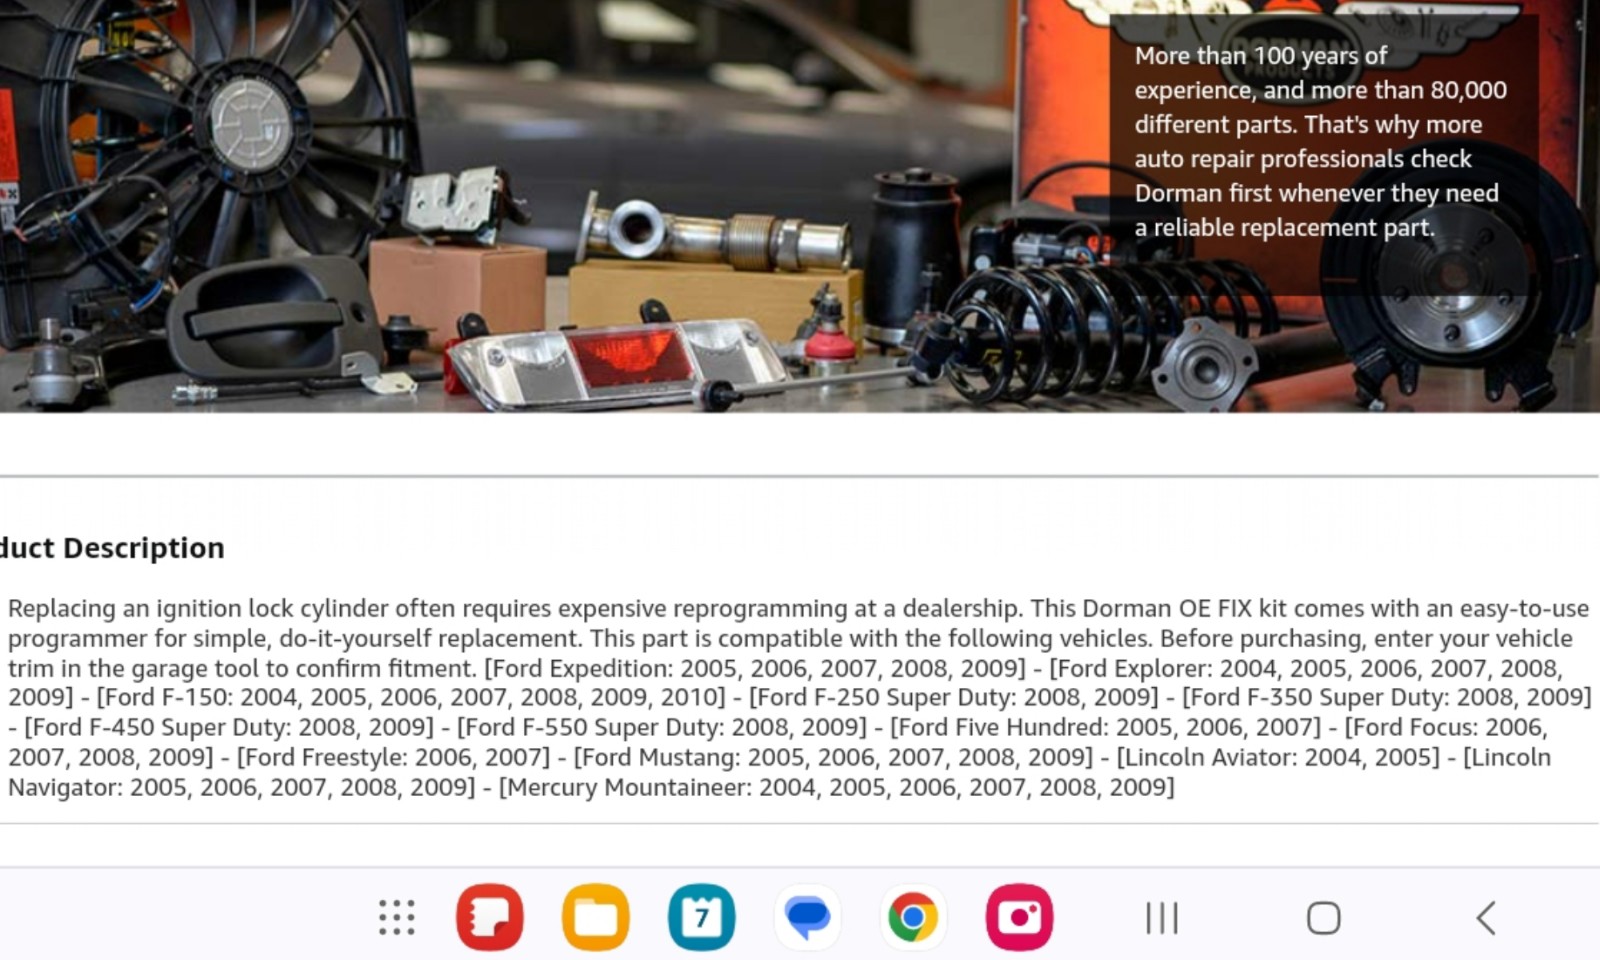Launch the blue Messages app

point(808,917)
